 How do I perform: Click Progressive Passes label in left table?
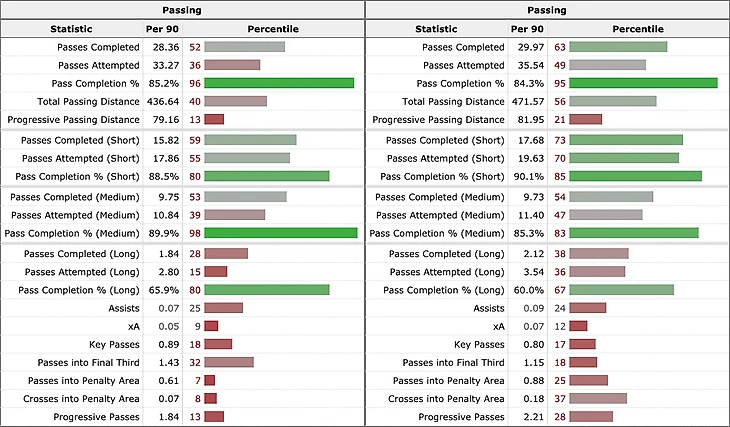(95, 416)
